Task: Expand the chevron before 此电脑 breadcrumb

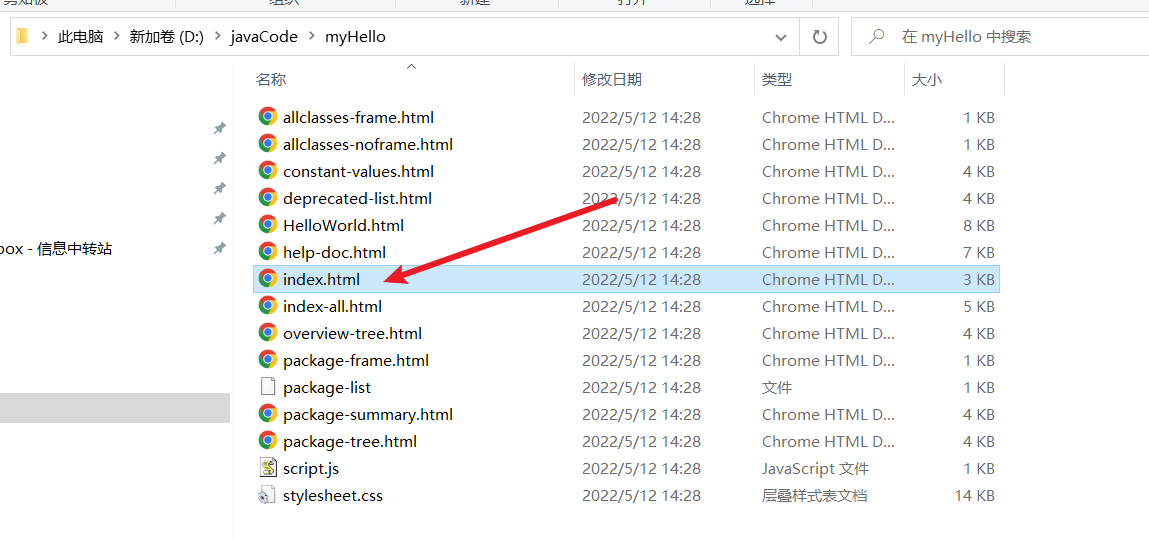Action: coord(45,36)
